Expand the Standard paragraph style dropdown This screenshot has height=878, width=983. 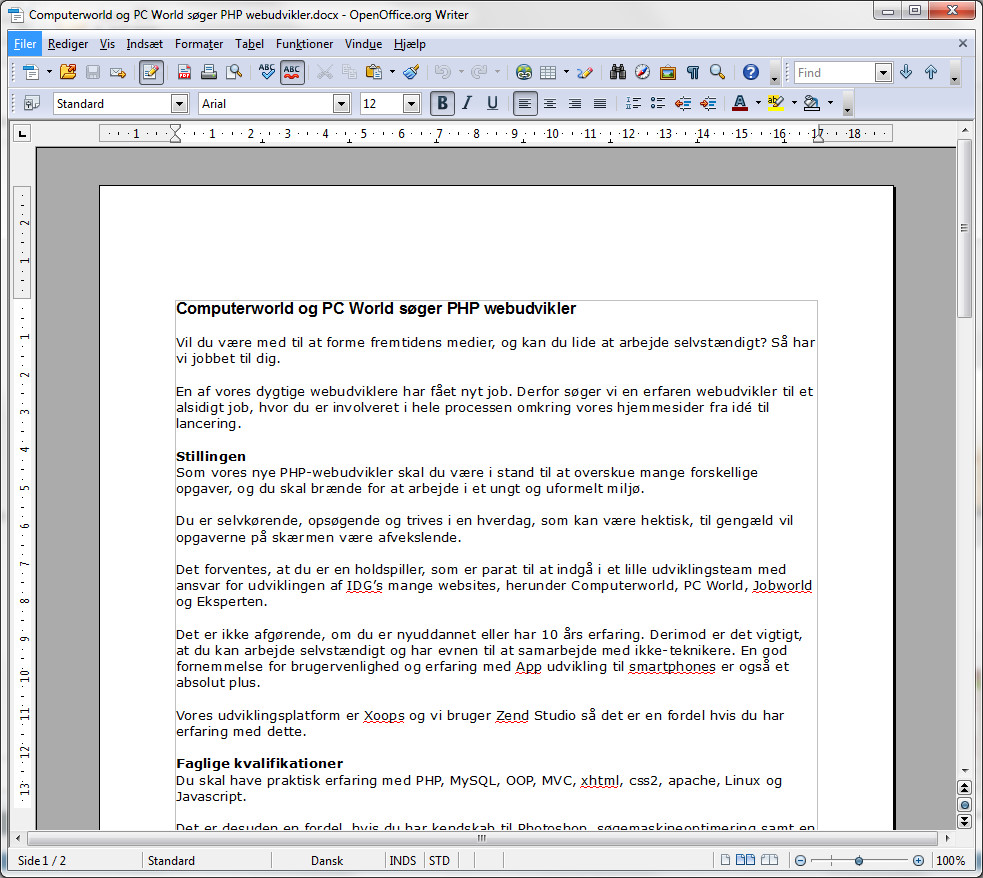pyautogui.click(x=179, y=103)
